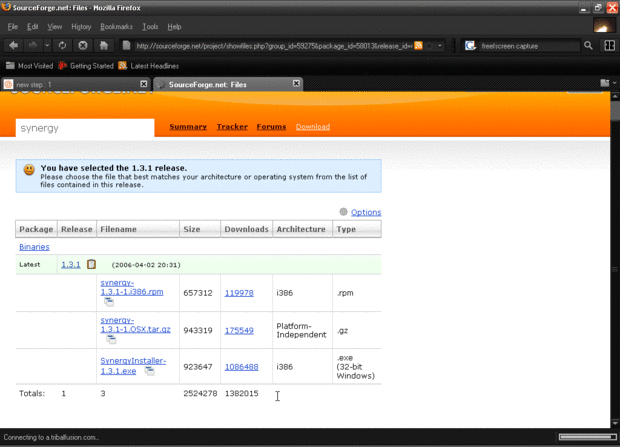Open the Options link above the table
The image size is (620, 447).
pyautogui.click(x=366, y=212)
